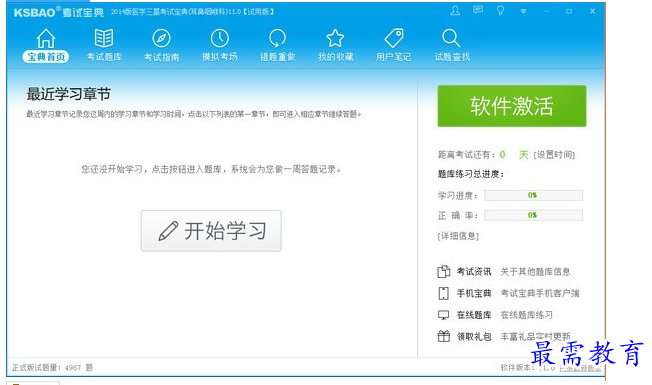
Task: Open the 领取礼包 link
Action: click(x=474, y=336)
